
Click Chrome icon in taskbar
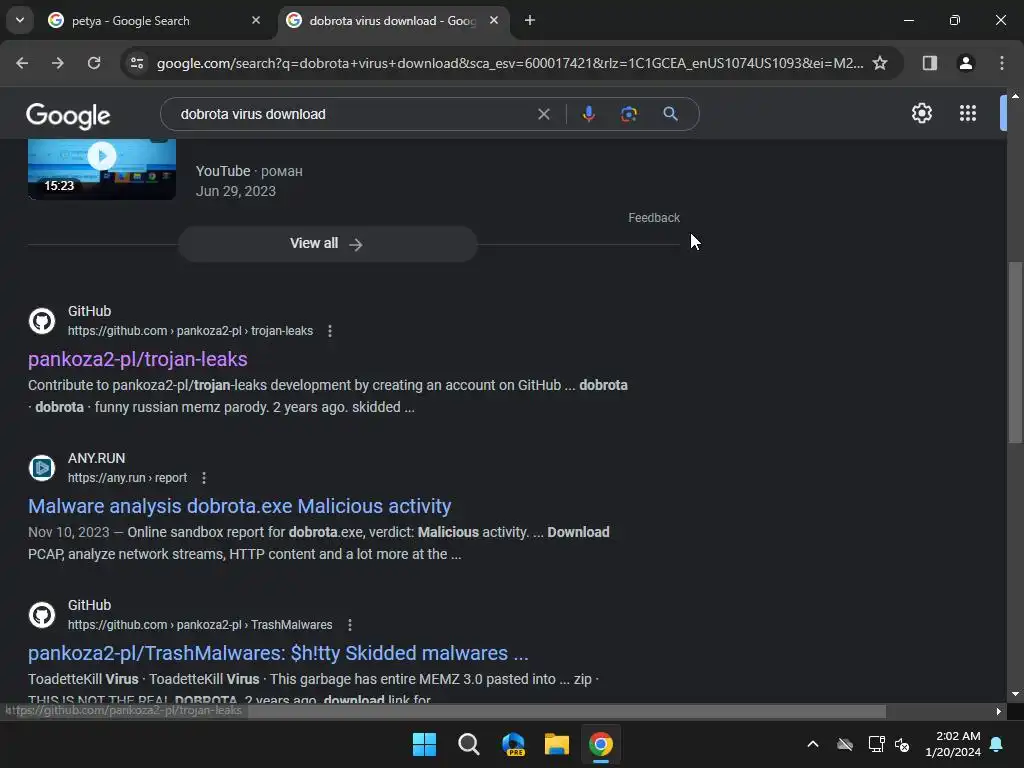click(x=601, y=744)
